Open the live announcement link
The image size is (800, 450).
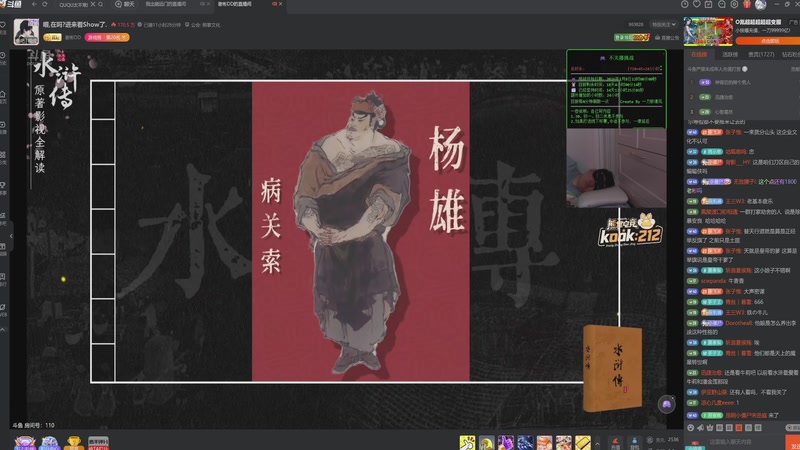click(667, 37)
